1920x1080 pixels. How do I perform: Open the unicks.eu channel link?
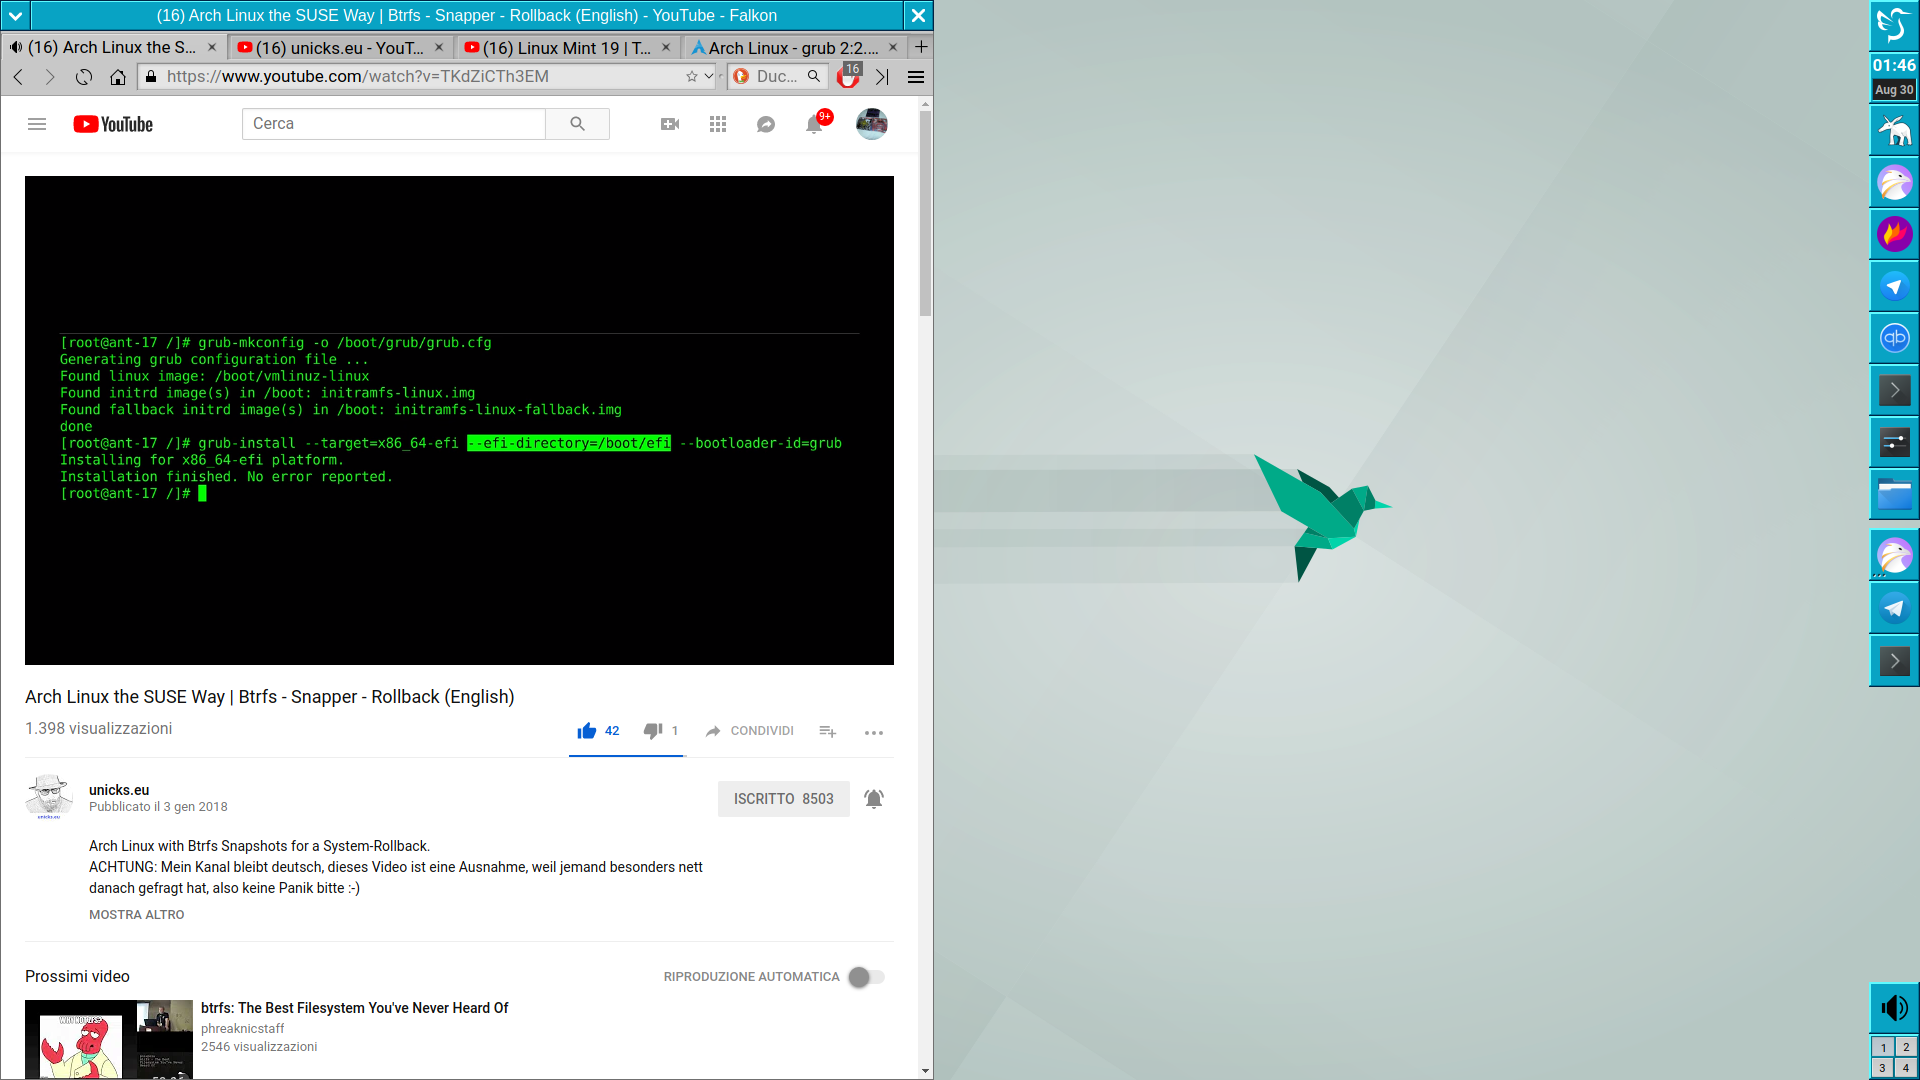coord(118,789)
